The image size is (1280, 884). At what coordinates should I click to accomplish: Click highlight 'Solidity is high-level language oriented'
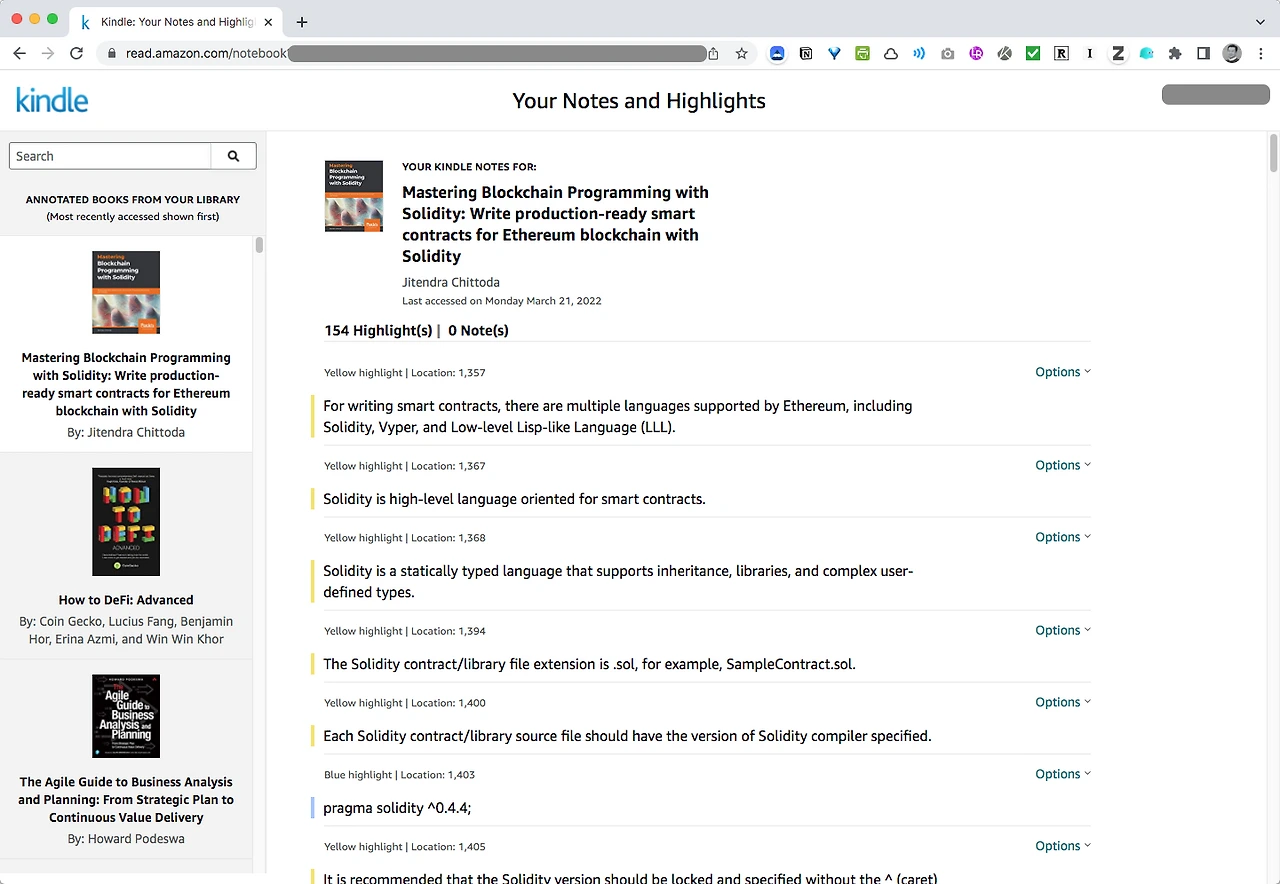514,499
